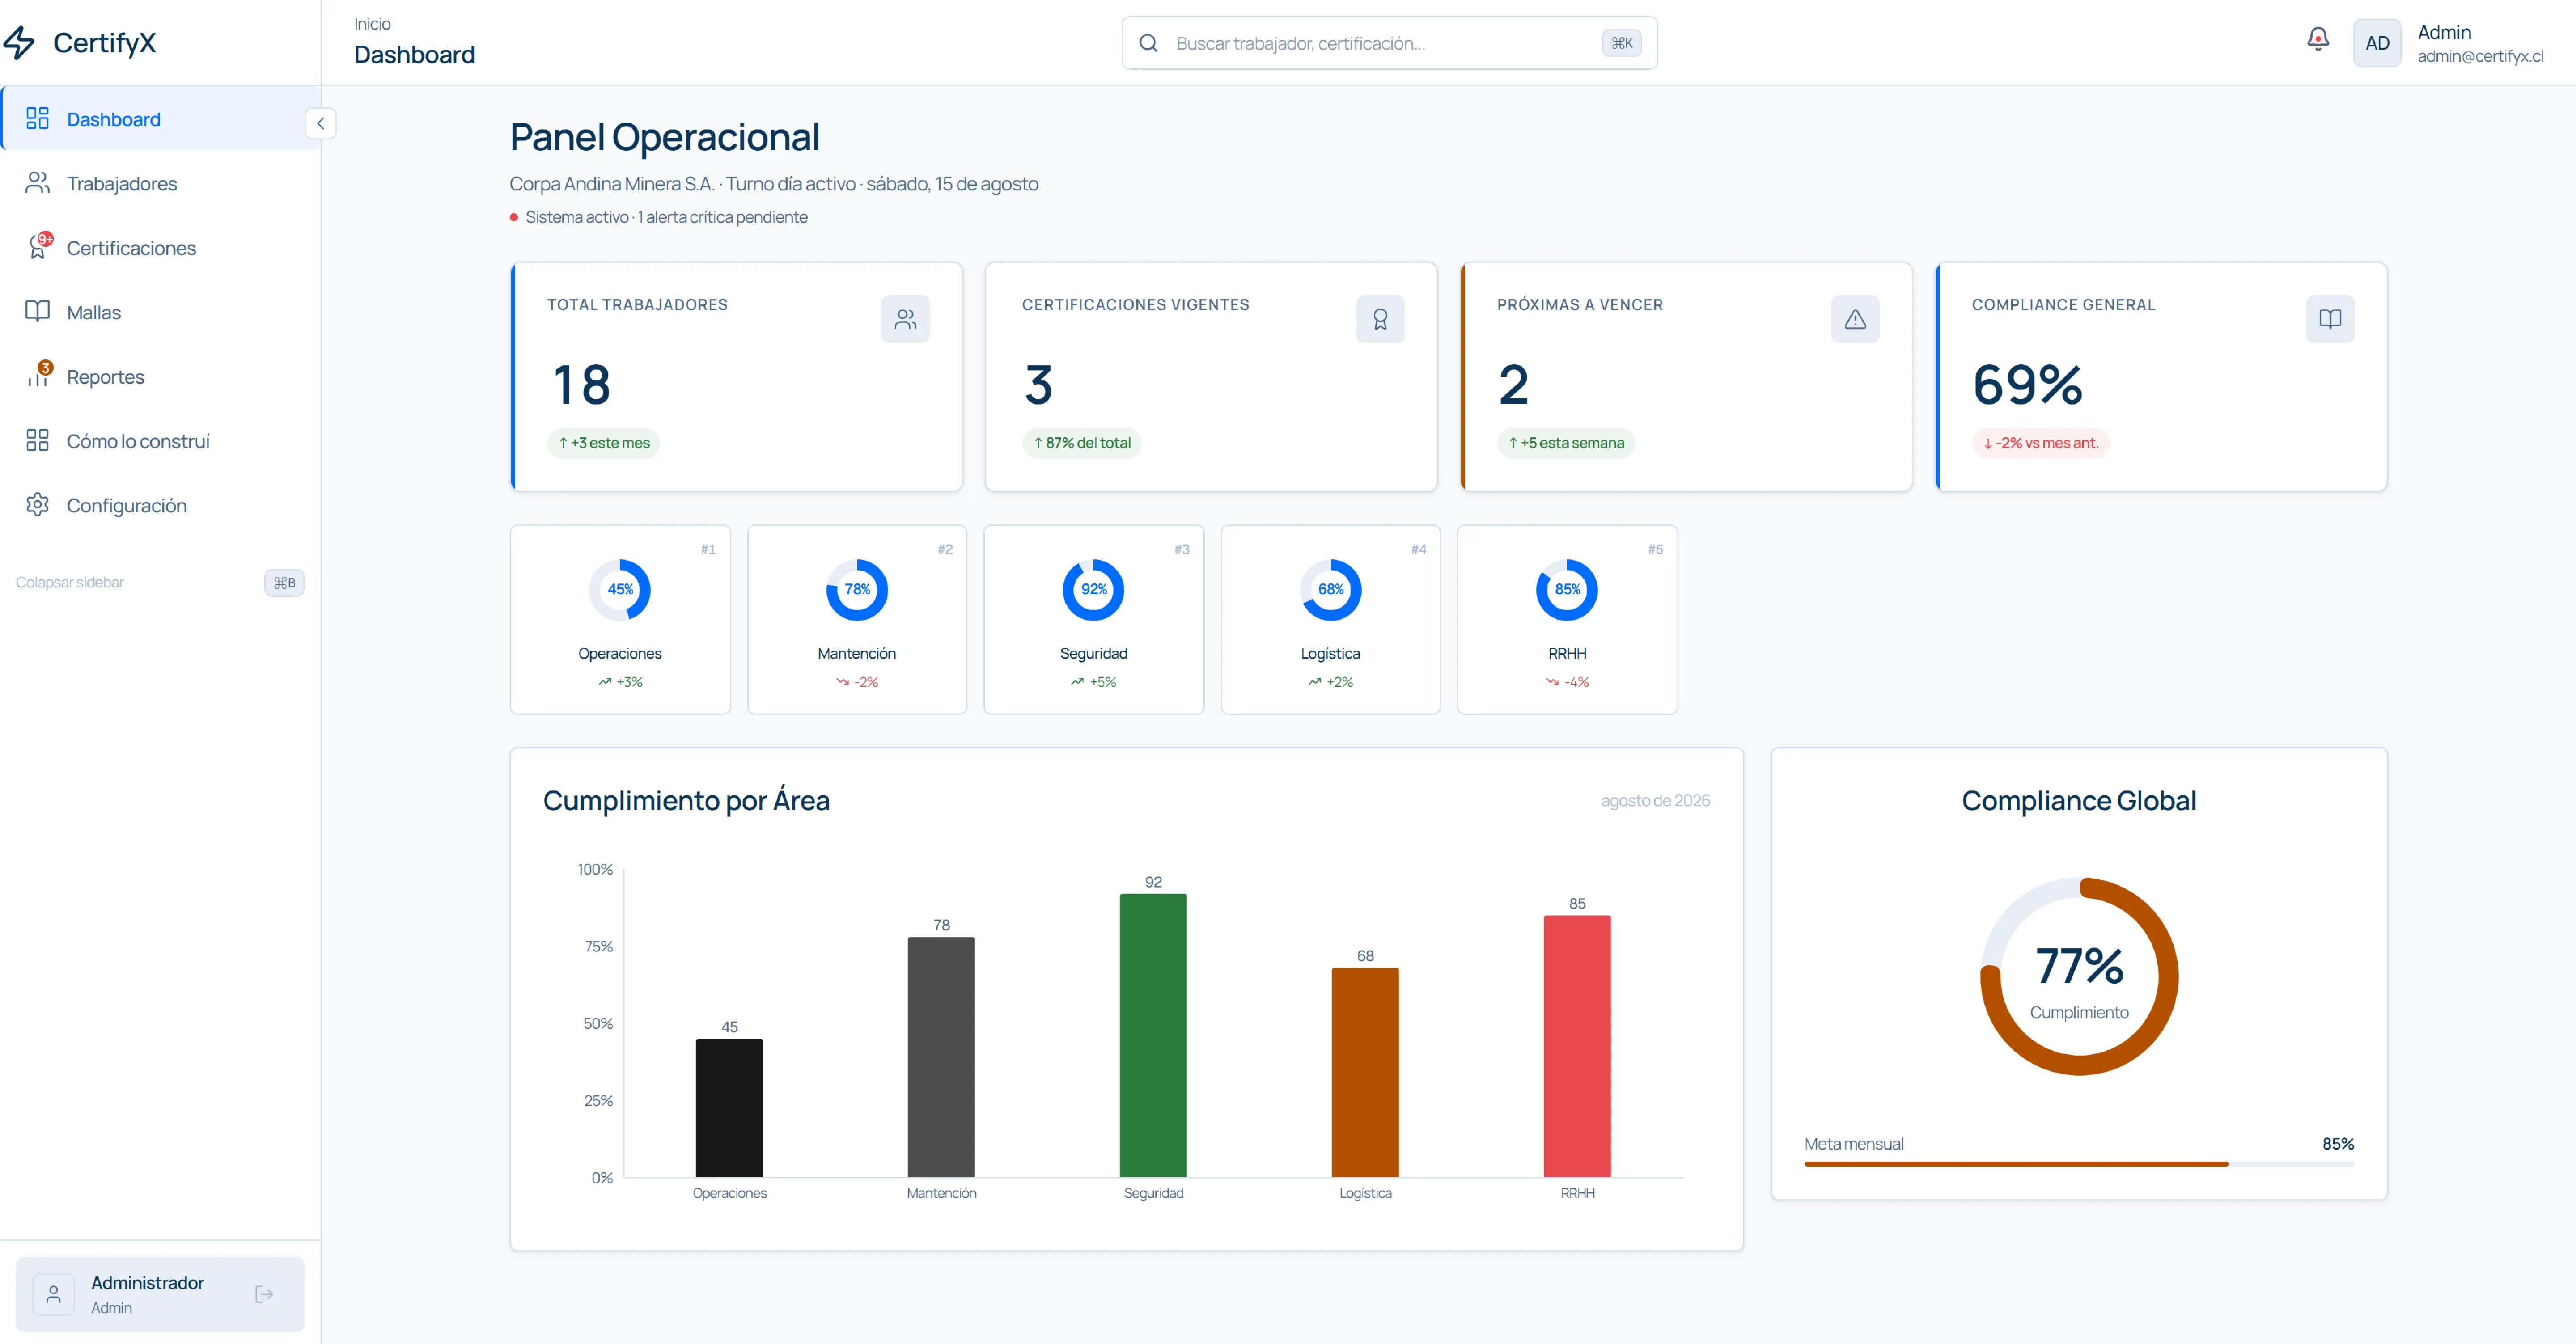Click the people icon on Total Trabajadores card
The width and height of the screenshot is (2576, 1344).
(905, 319)
